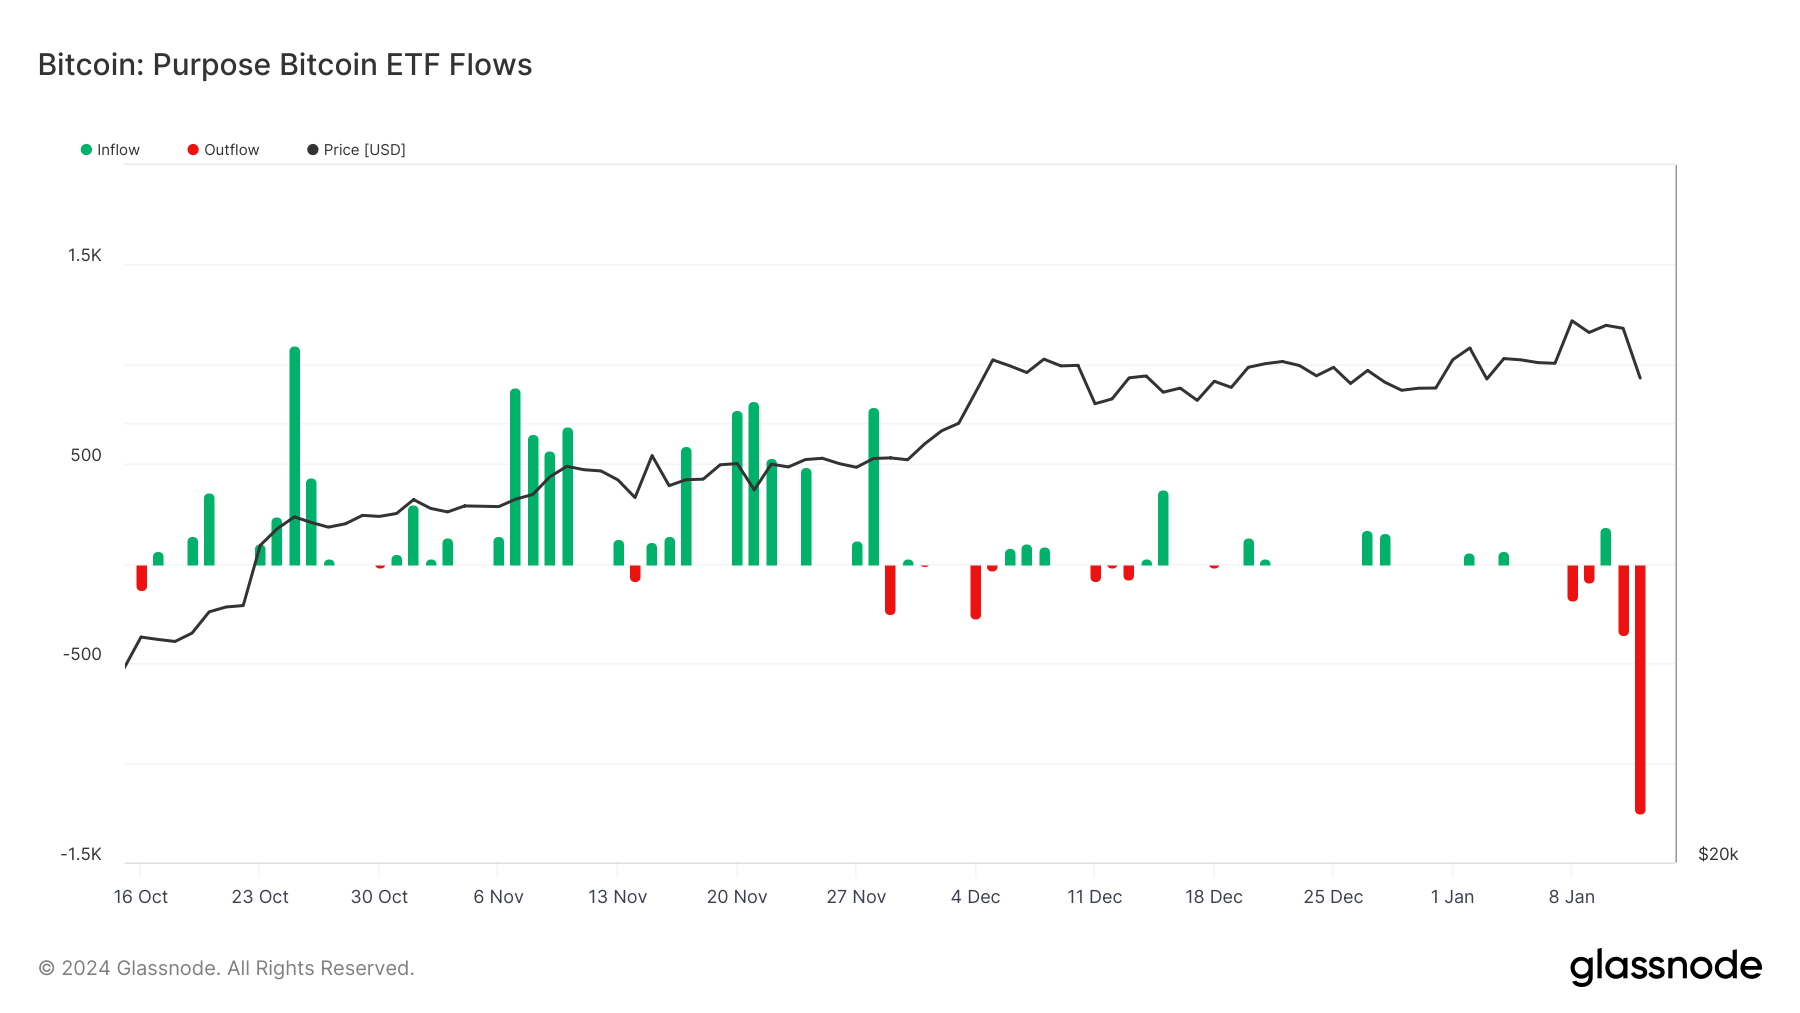Click the red outflow bar near 4 Dec

(975, 595)
